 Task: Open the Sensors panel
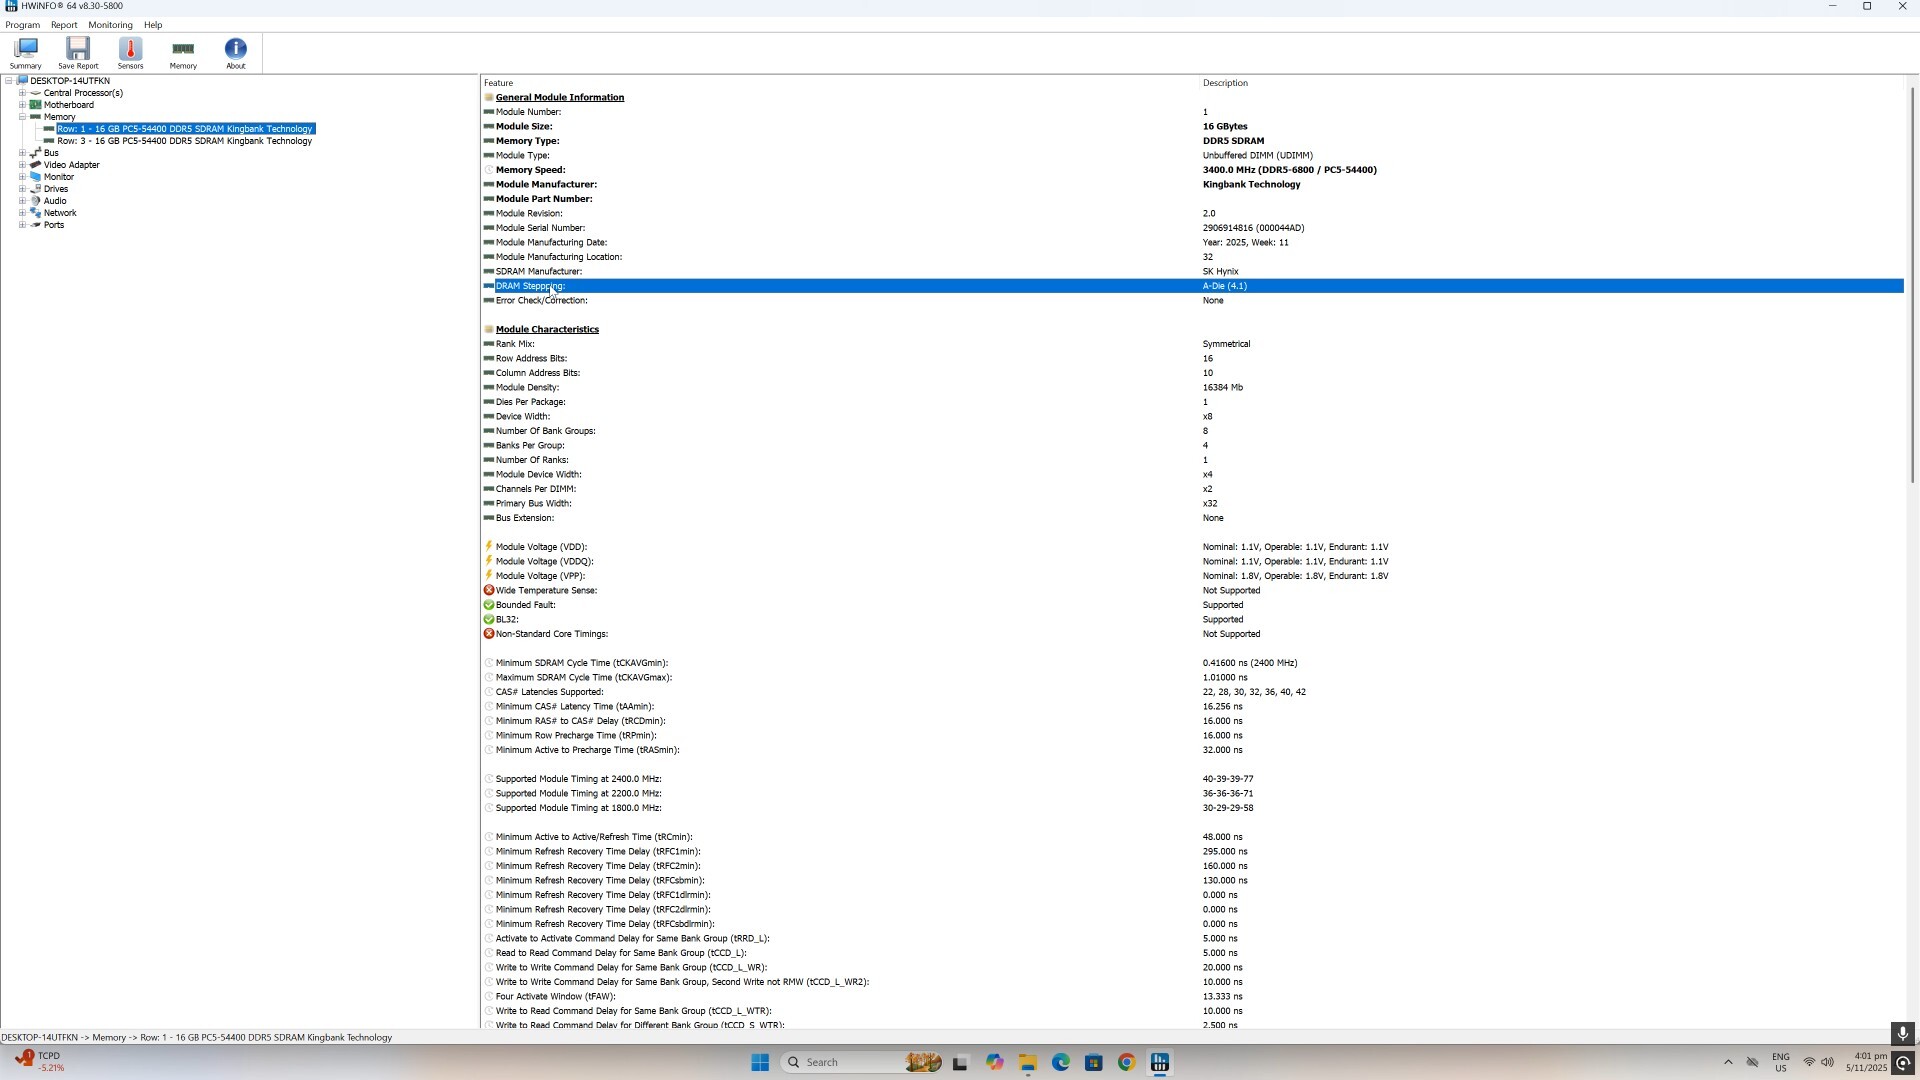pyautogui.click(x=130, y=52)
